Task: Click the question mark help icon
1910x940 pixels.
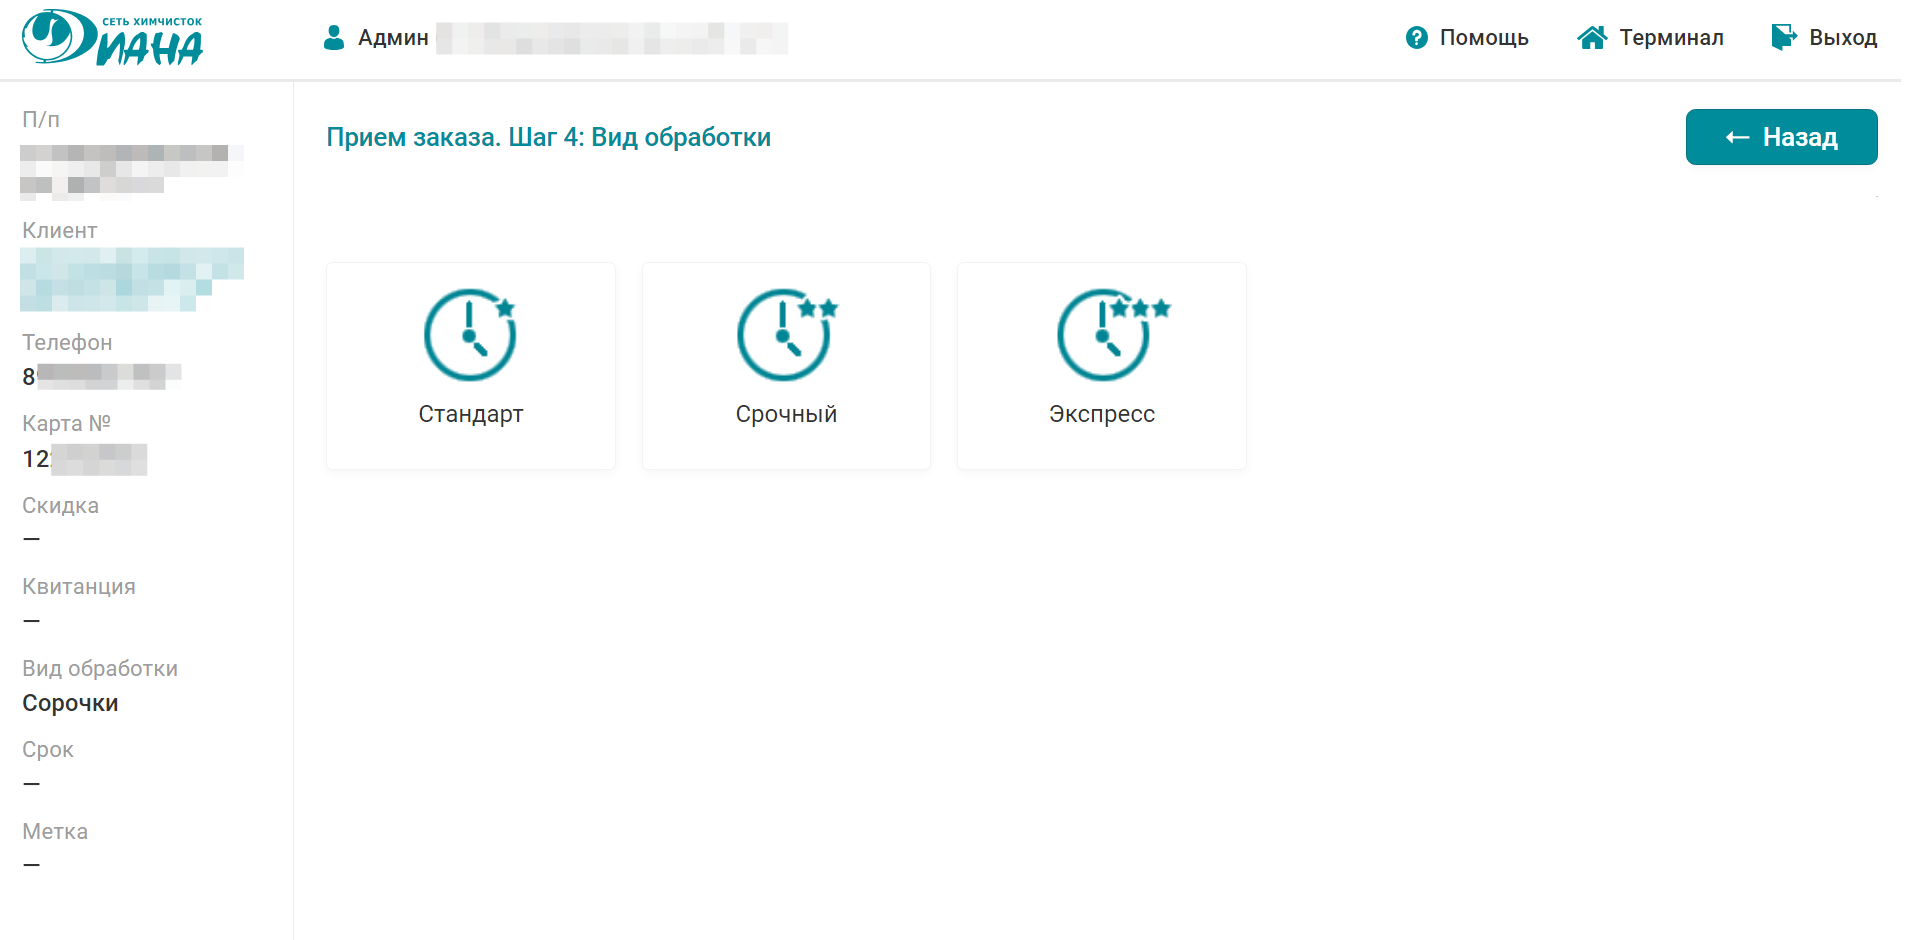Action: click(x=1416, y=38)
